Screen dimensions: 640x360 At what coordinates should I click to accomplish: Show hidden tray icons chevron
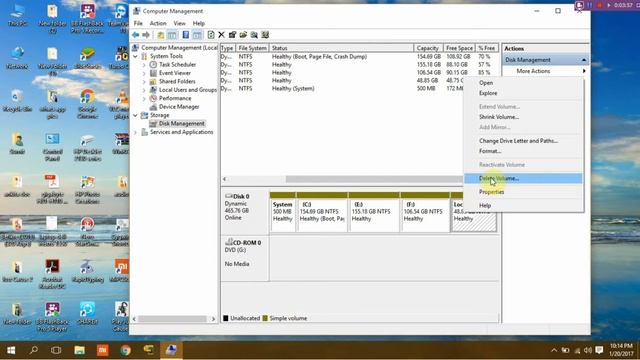554,350
